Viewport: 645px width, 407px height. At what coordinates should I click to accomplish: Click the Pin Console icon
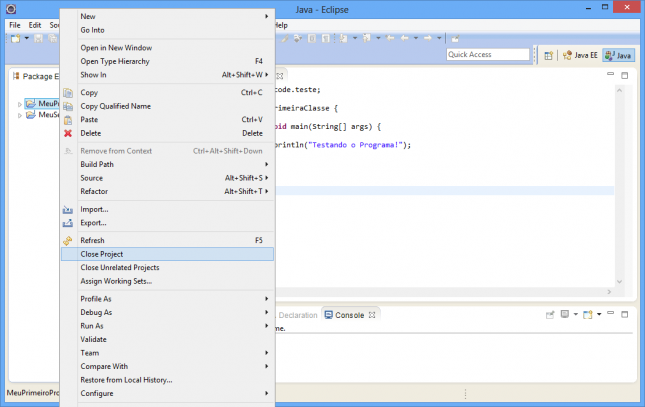coord(550,315)
